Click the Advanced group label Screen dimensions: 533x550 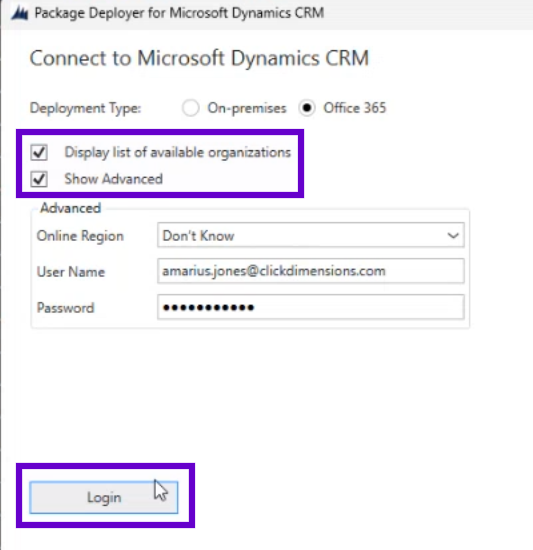tap(70, 208)
